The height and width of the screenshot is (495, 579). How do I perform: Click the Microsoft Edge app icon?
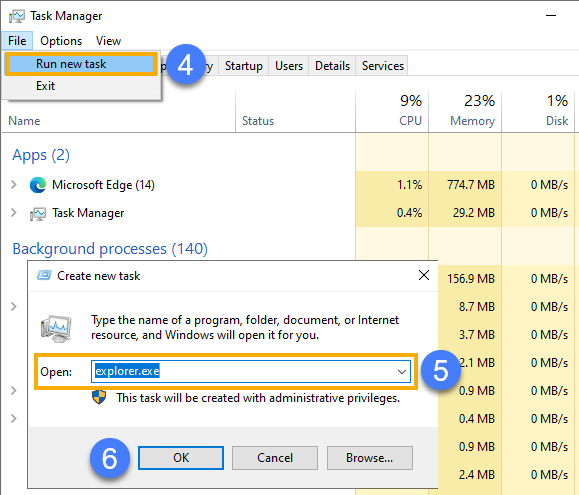coord(38,185)
